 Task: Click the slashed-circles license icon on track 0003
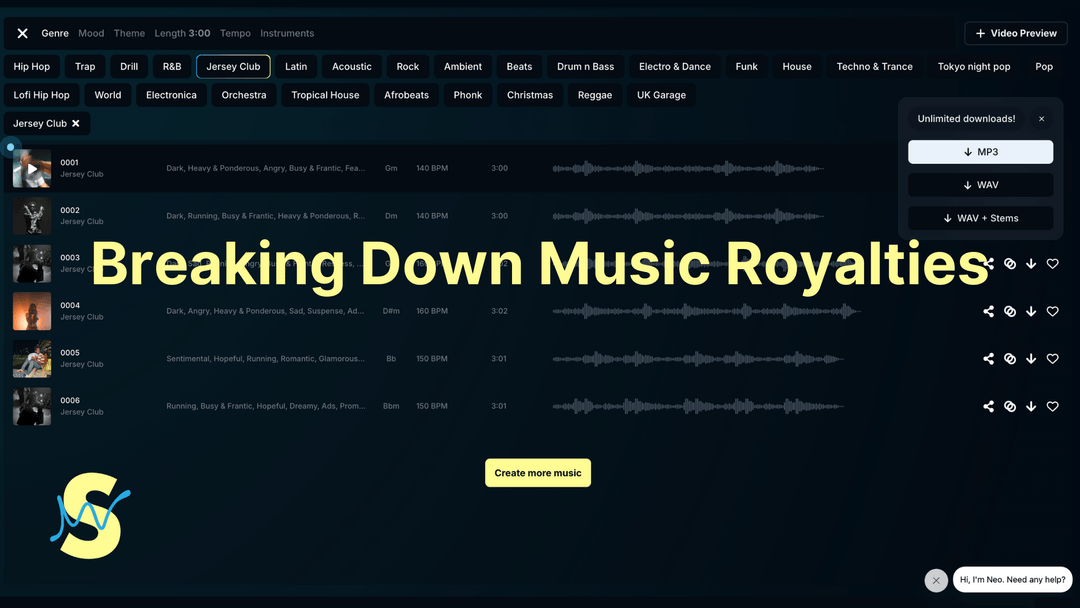[x=1010, y=263]
